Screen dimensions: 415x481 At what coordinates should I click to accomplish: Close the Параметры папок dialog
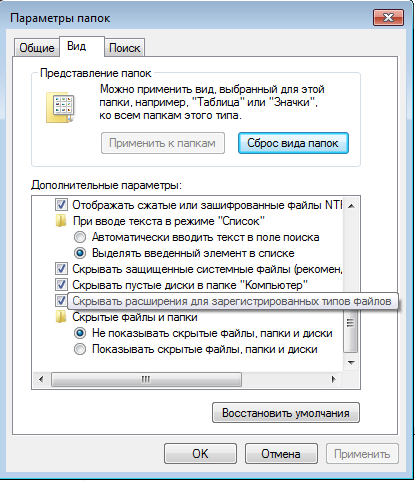(388, 17)
